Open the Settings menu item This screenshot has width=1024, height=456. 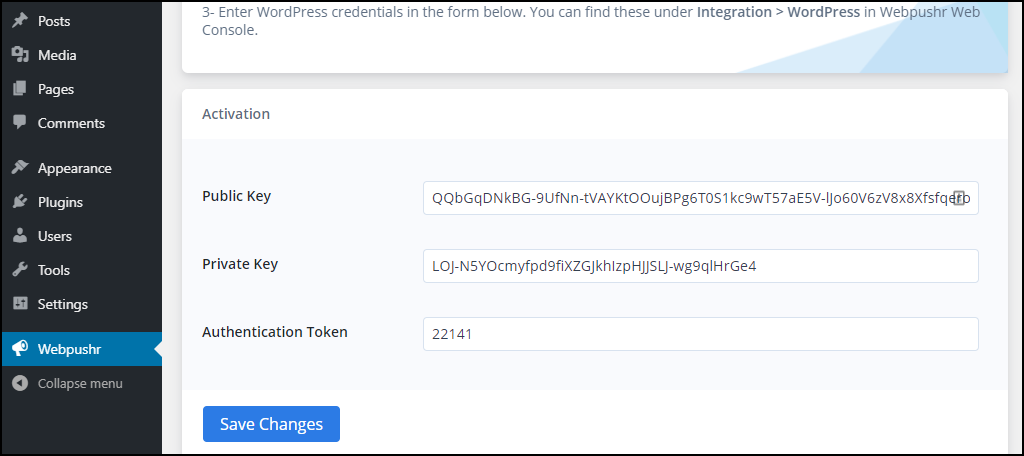coord(62,304)
